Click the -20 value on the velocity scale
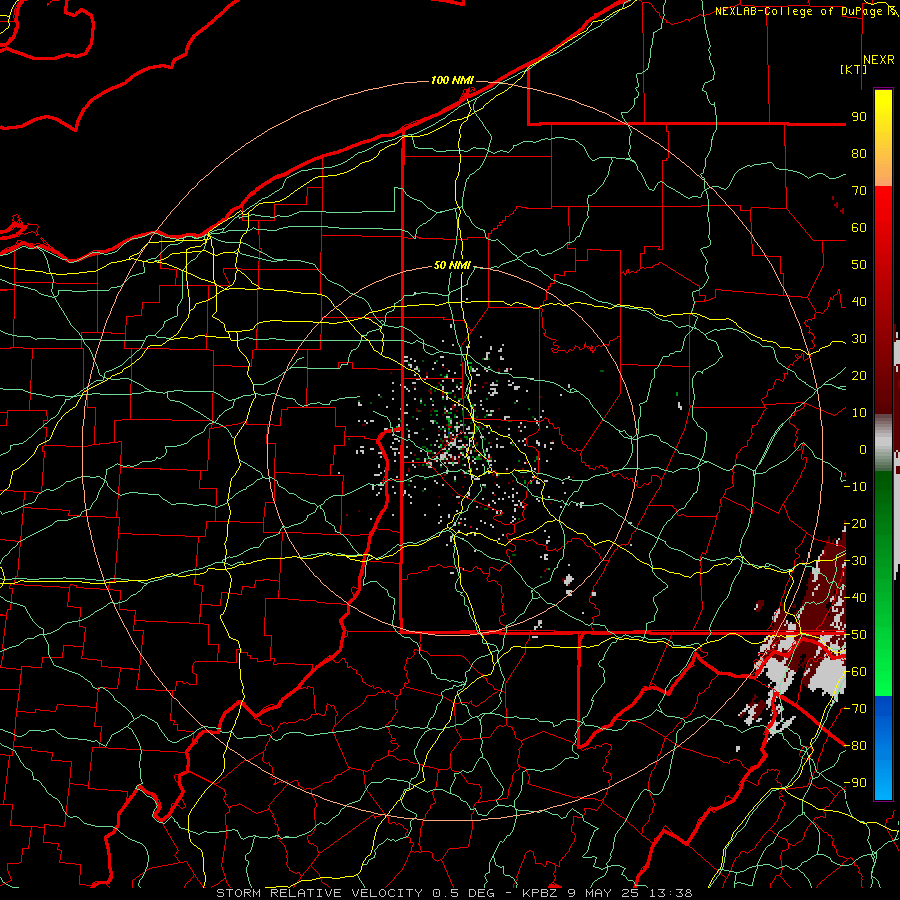Image resolution: width=900 pixels, height=900 pixels. click(855, 523)
